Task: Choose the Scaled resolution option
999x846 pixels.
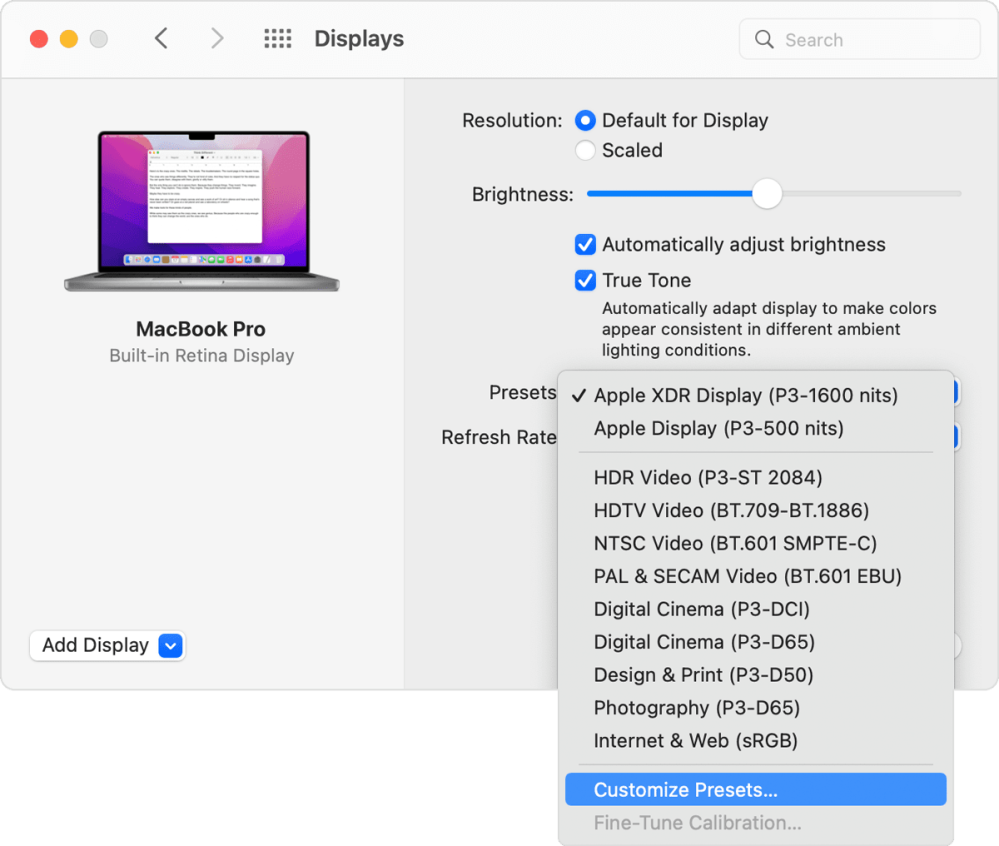Action: 586,151
